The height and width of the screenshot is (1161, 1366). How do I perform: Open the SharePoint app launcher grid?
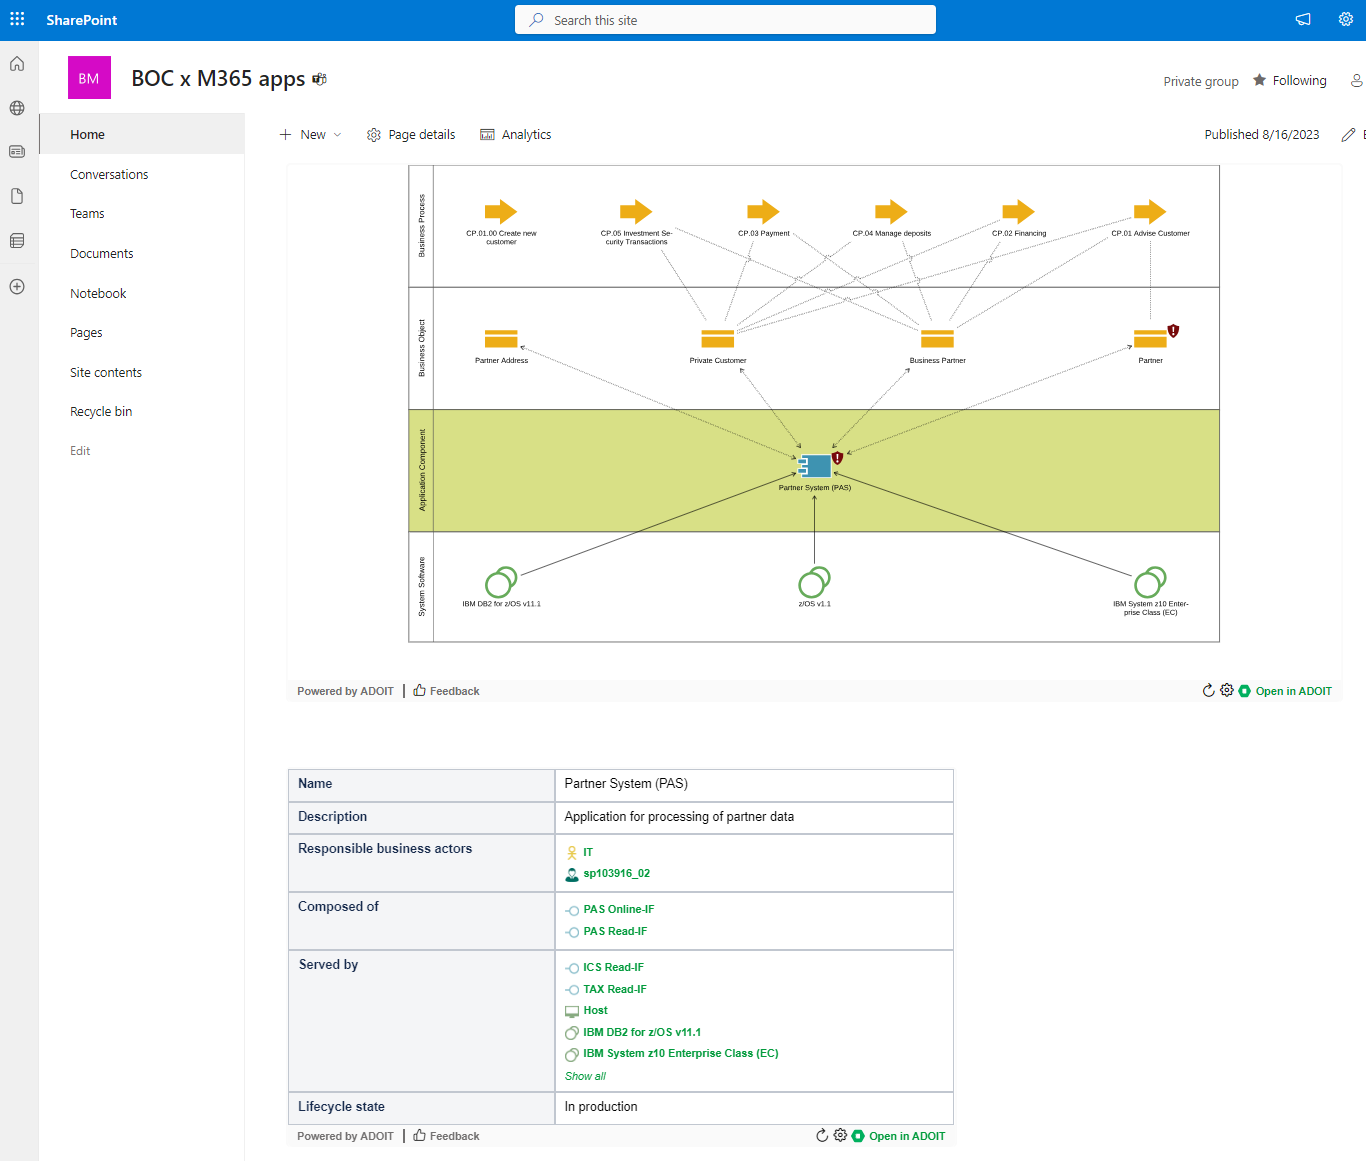[17, 19]
